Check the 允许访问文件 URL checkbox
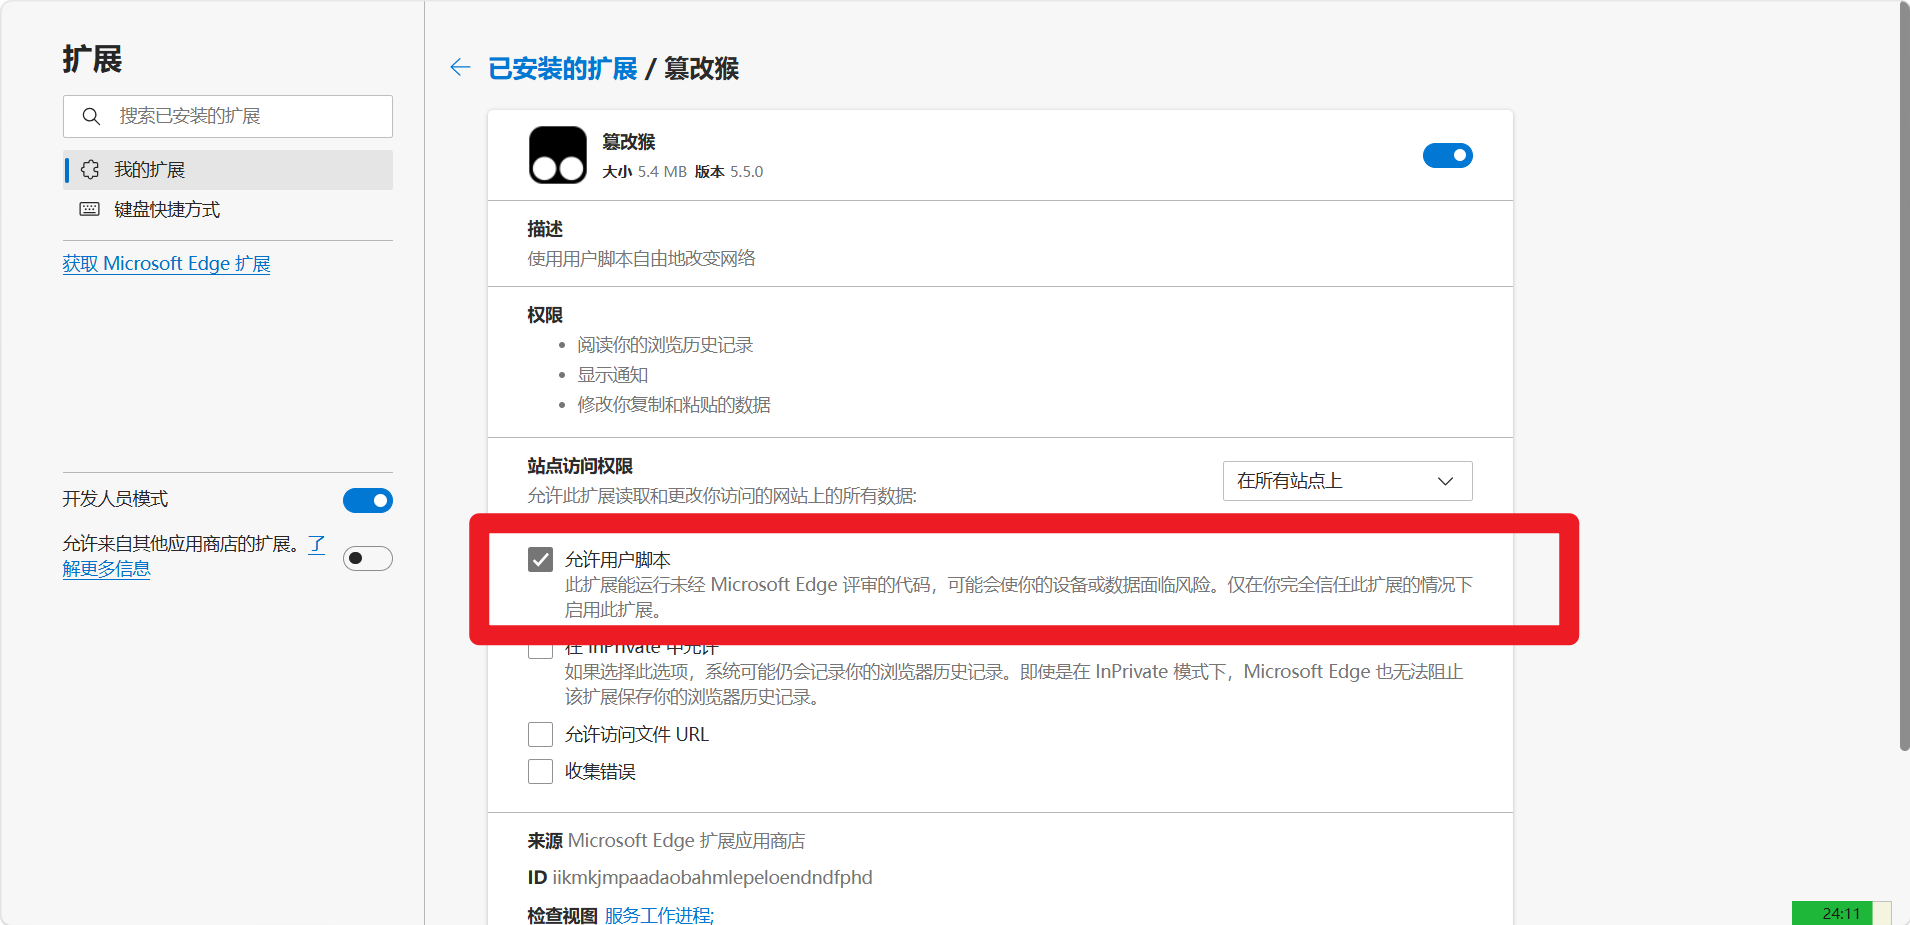This screenshot has height=925, width=1910. (x=540, y=734)
